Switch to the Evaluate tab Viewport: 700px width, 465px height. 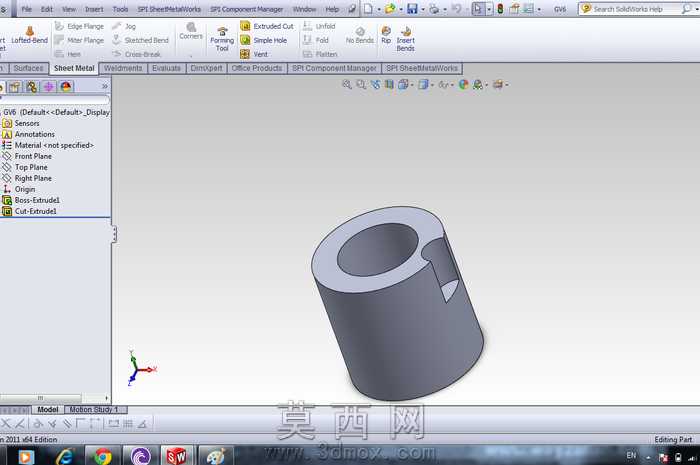tap(166, 68)
